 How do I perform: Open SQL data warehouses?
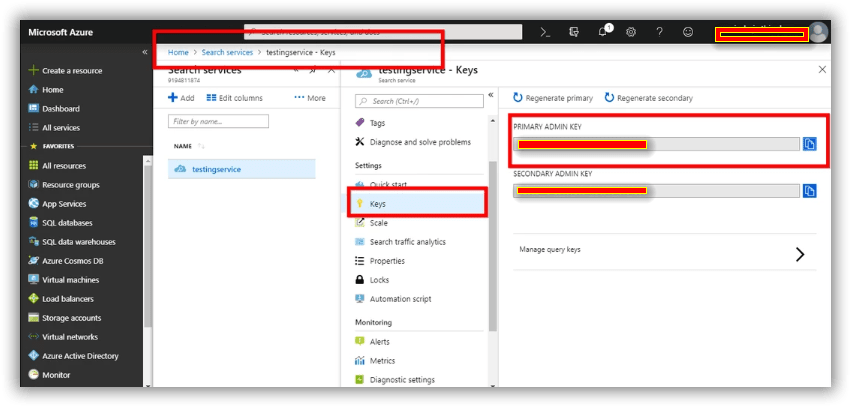click(72, 241)
